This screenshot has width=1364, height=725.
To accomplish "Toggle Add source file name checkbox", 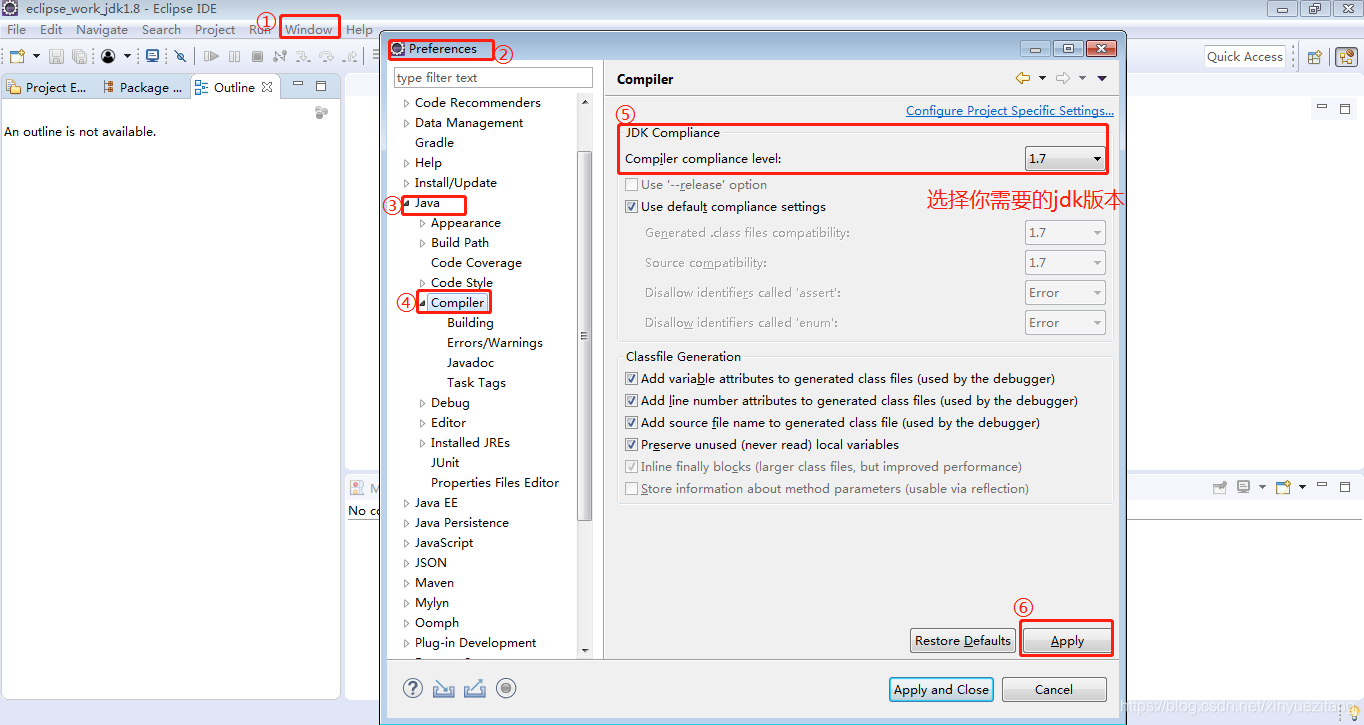I will pyautogui.click(x=631, y=423).
